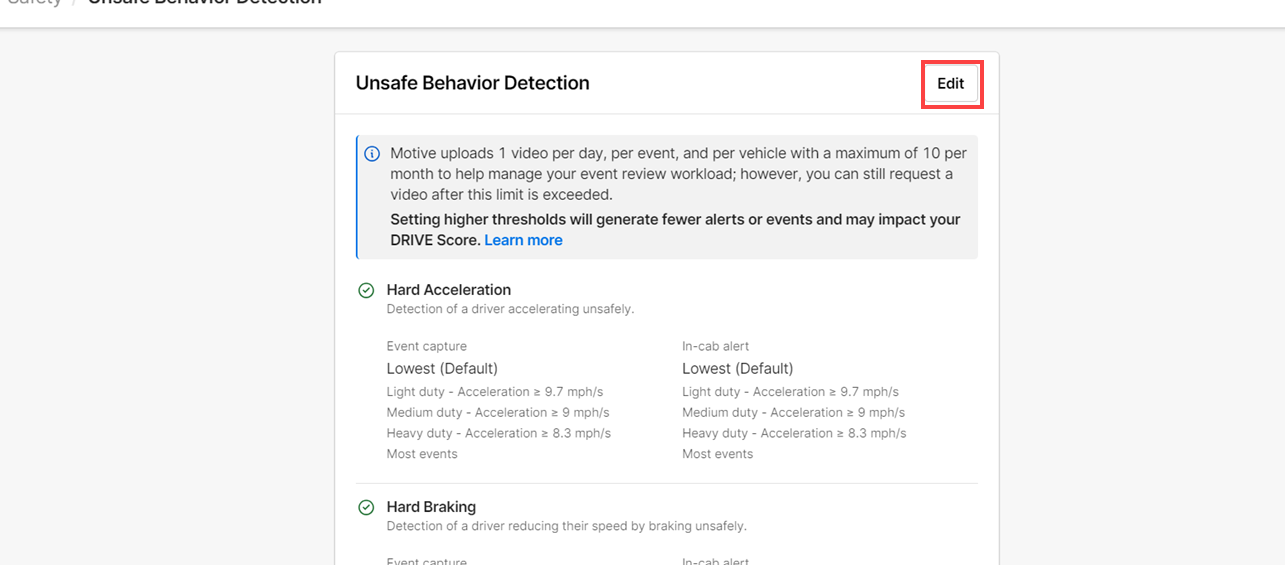Click the In-cab alert label for Hard Acceleration
This screenshot has width=1285, height=565.
coord(715,346)
